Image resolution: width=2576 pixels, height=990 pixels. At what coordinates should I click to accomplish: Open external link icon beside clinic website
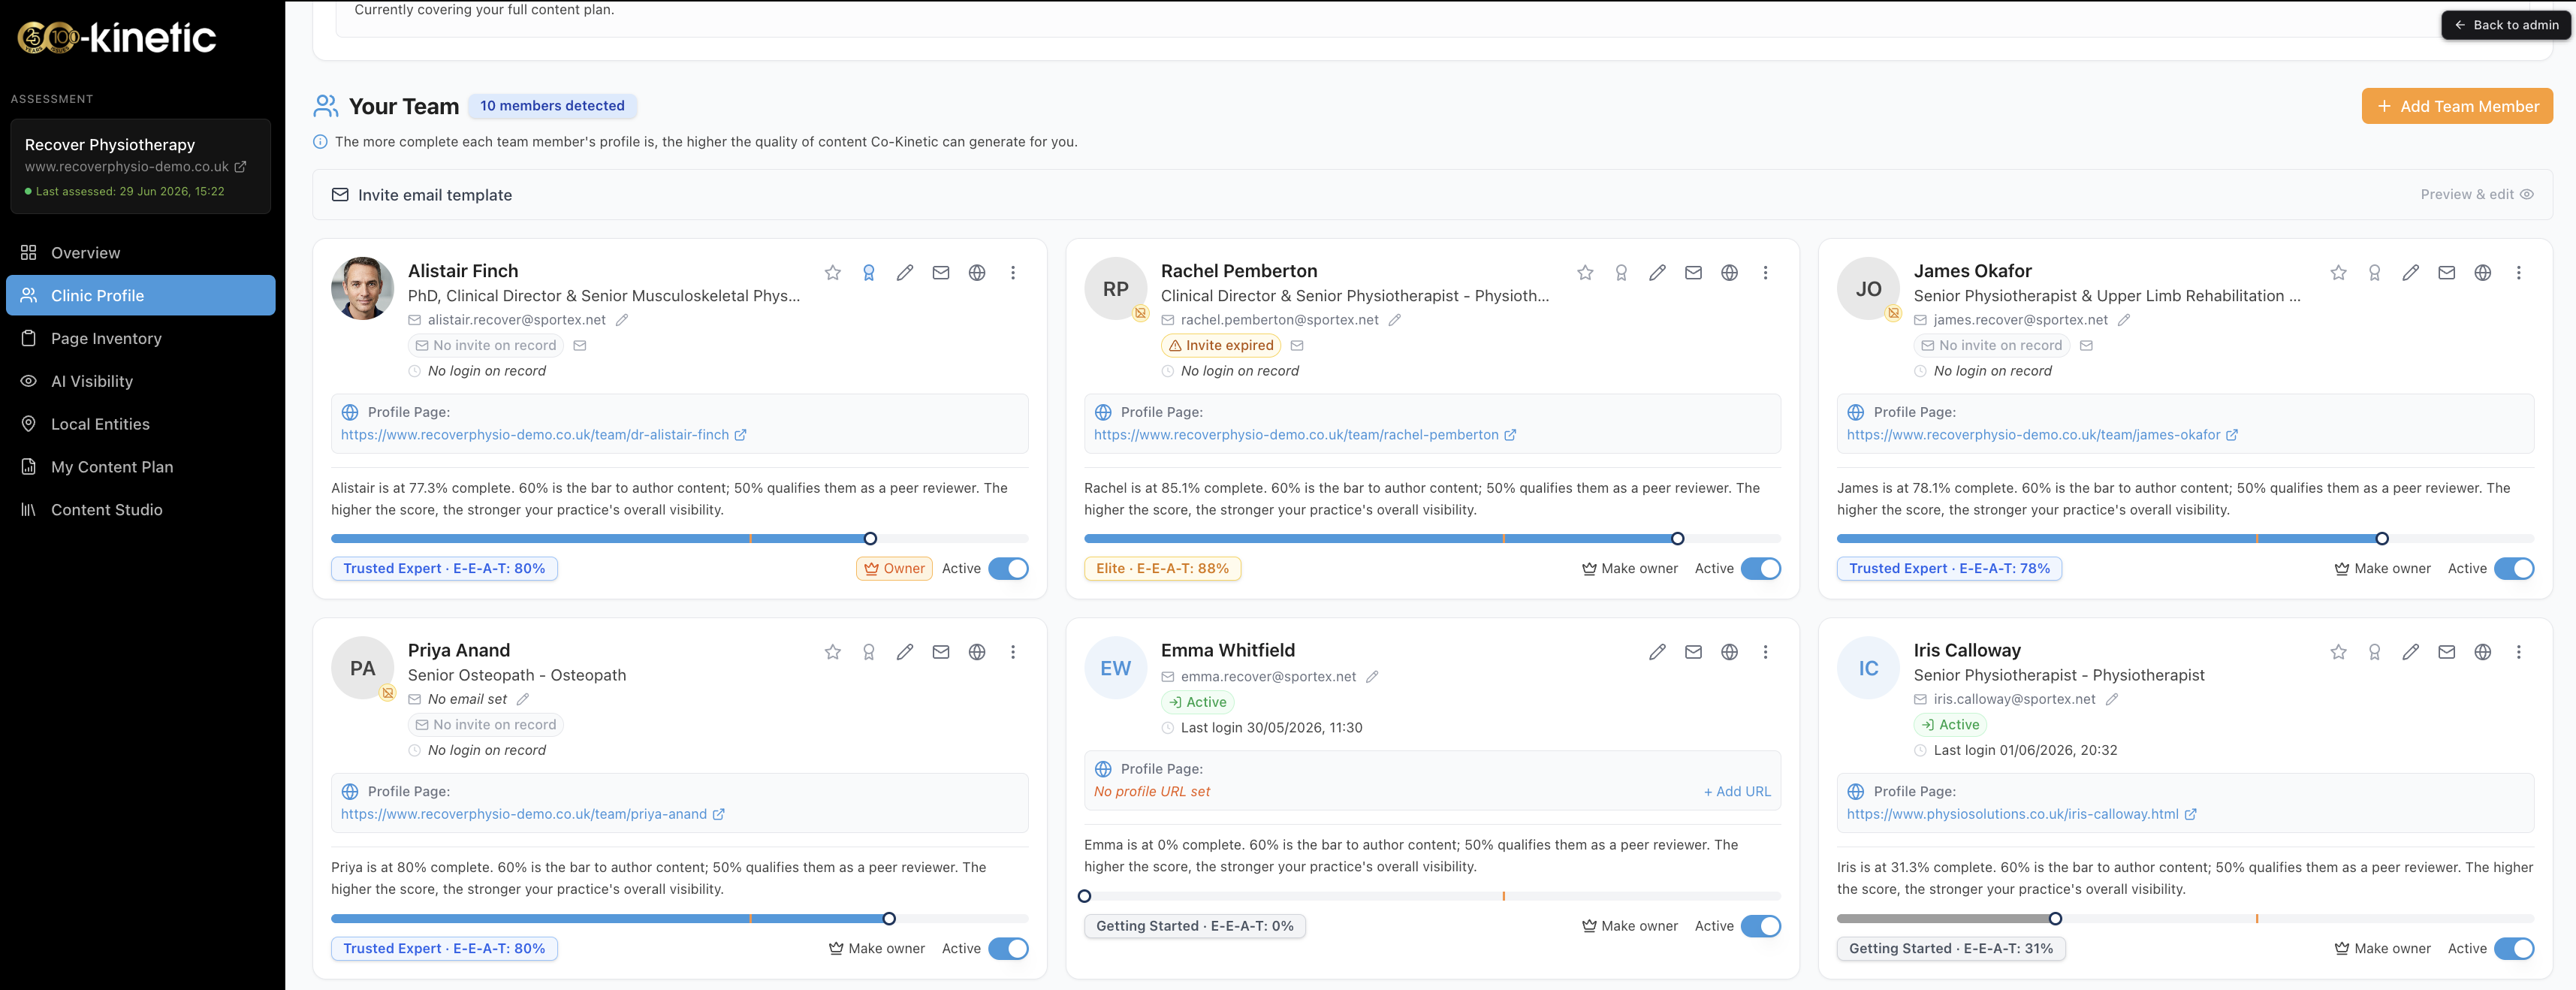240,167
